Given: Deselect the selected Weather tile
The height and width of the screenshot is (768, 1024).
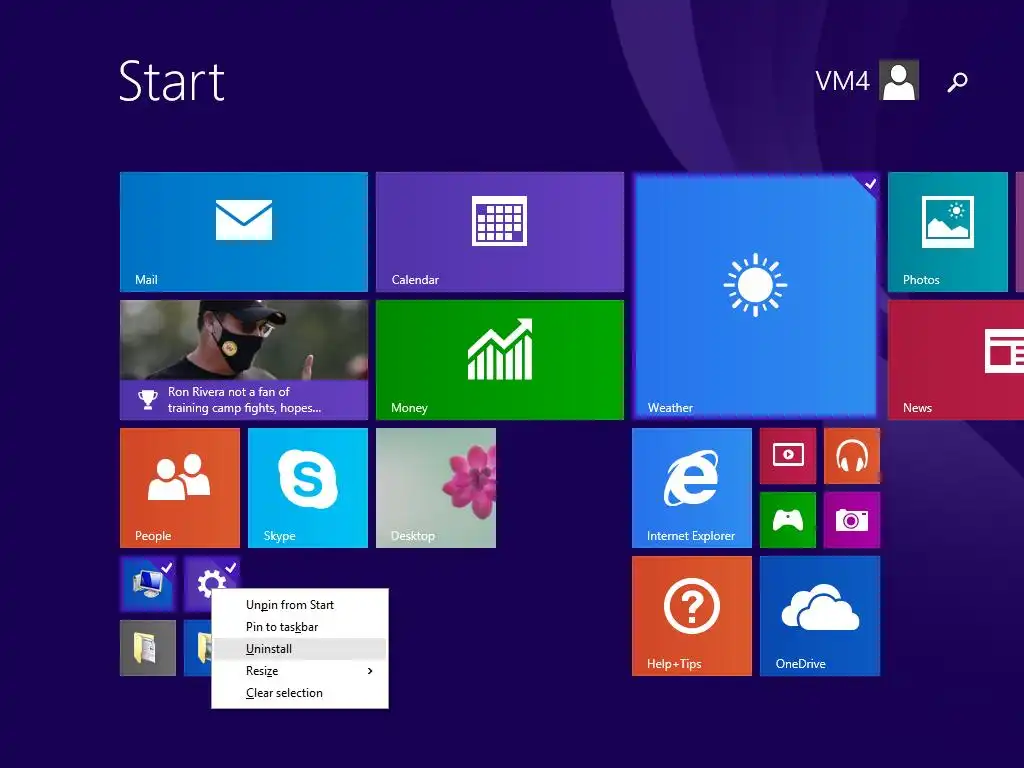Looking at the screenshot, I should click(755, 296).
